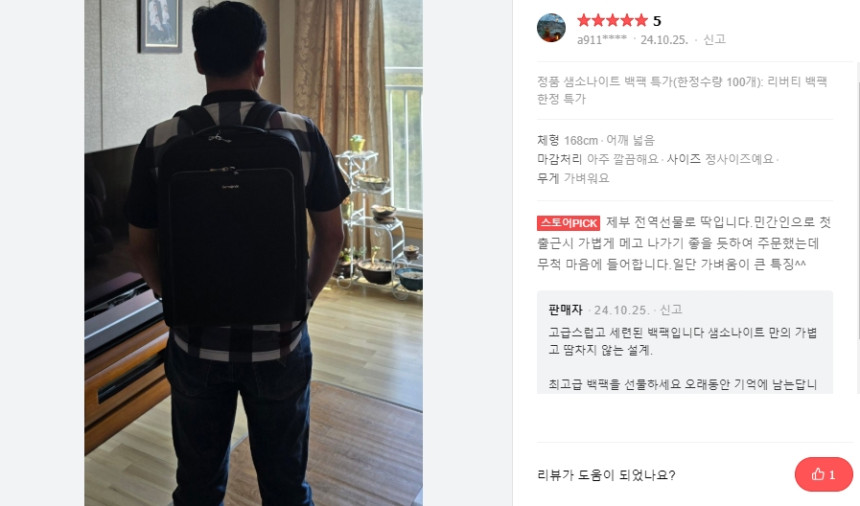This screenshot has width=860, height=506.
Task: Click the 리뷰가 도움이 되었나요 prompt
Action: 606,475
